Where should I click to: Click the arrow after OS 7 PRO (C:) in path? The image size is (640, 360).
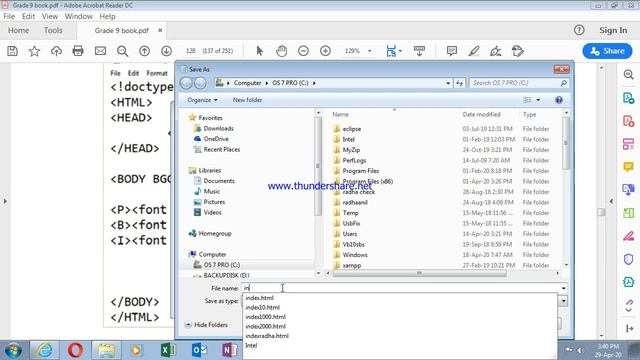pos(314,83)
